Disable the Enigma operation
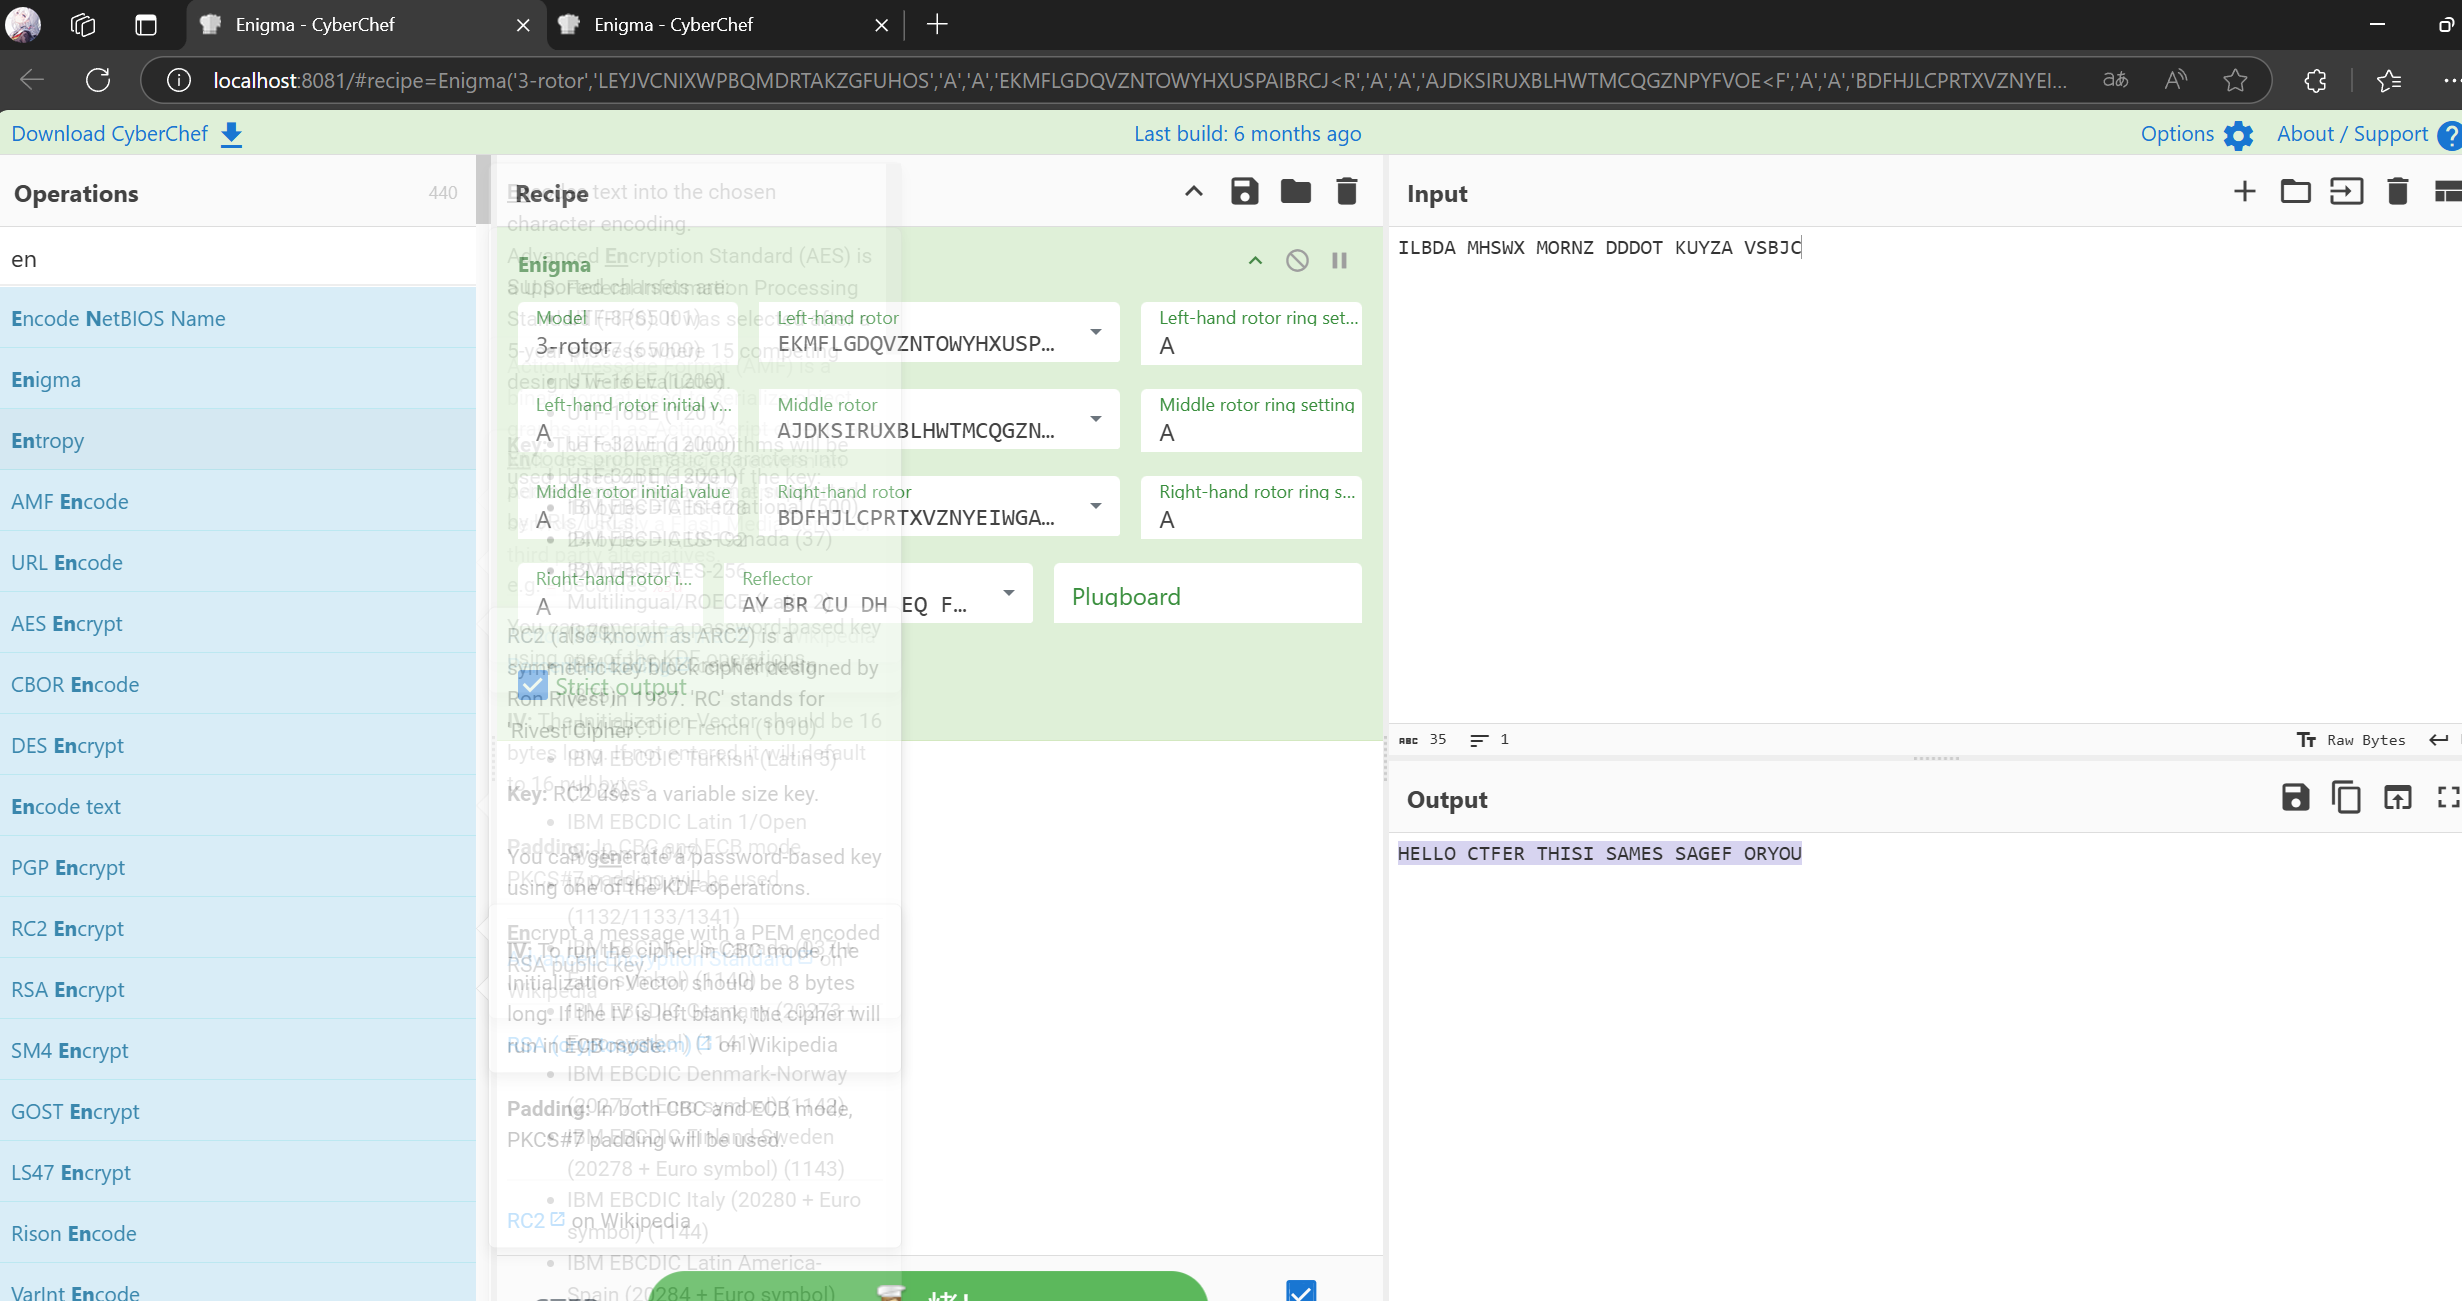 click(x=1297, y=261)
